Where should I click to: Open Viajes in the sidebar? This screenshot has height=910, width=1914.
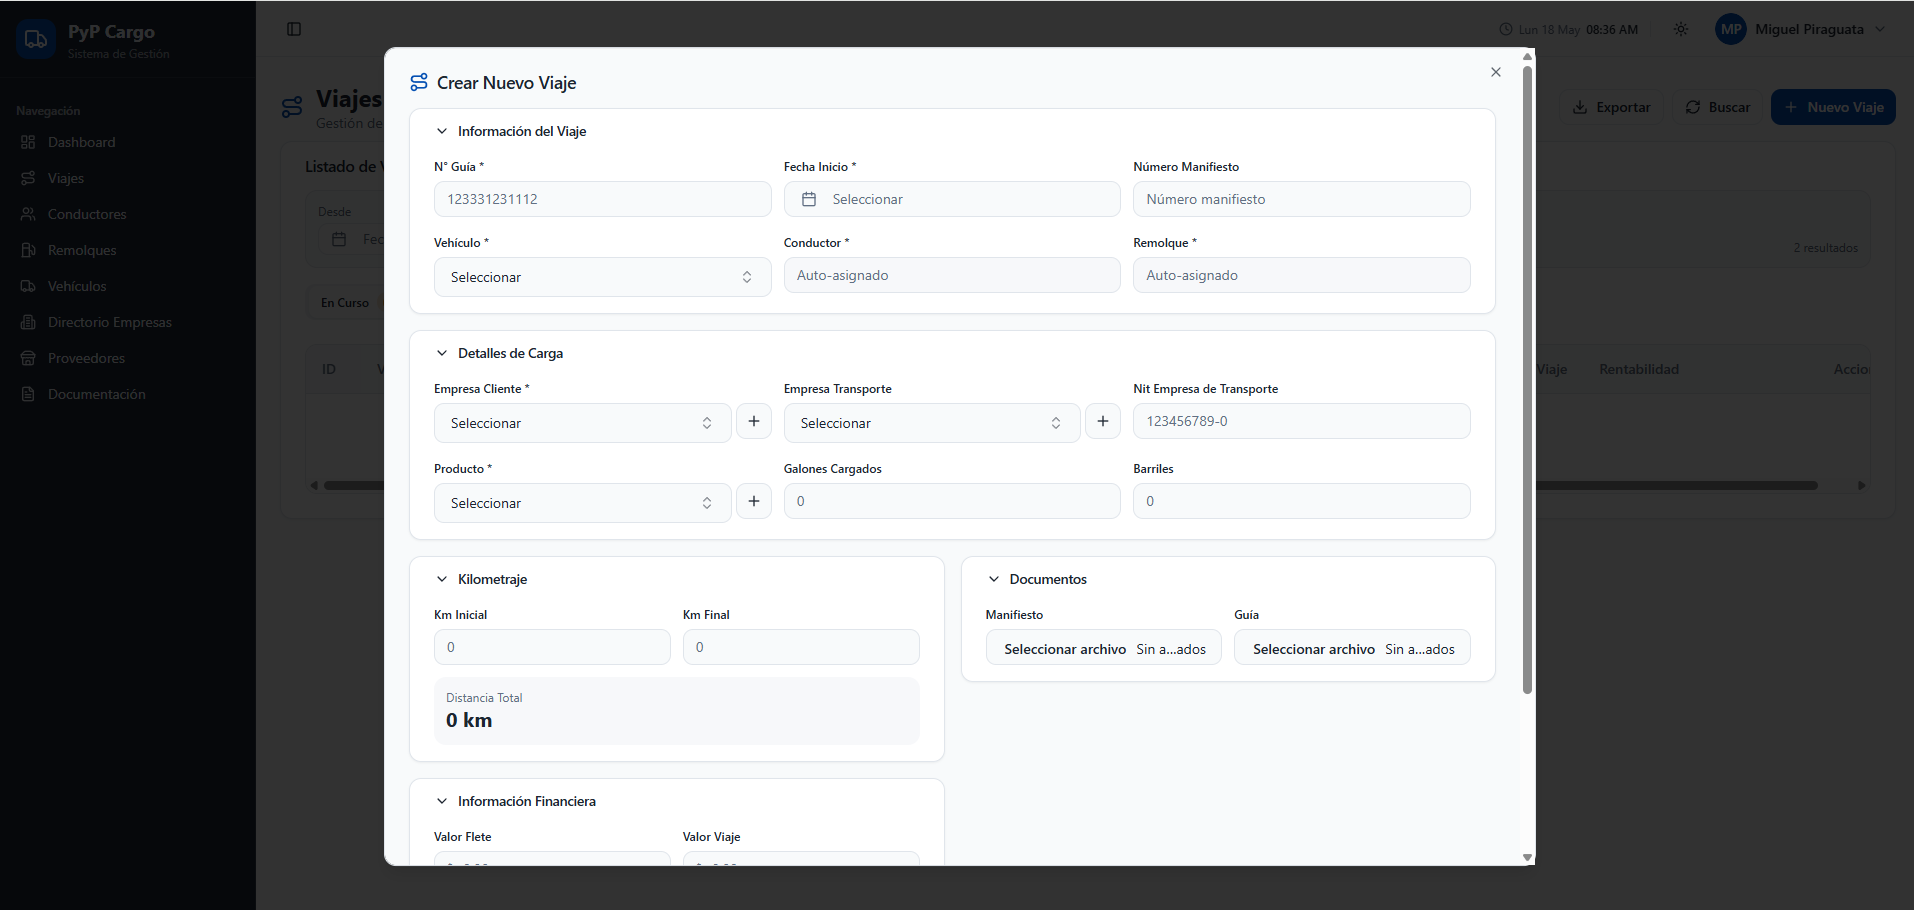point(128,178)
